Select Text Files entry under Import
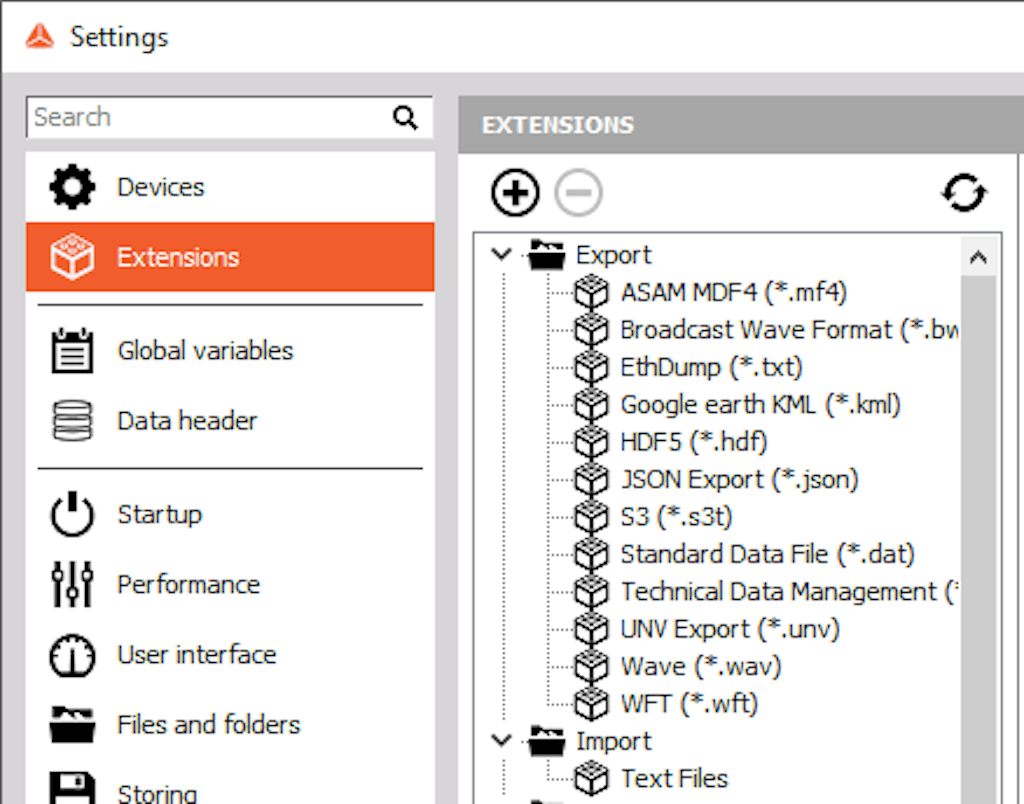 point(674,779)
